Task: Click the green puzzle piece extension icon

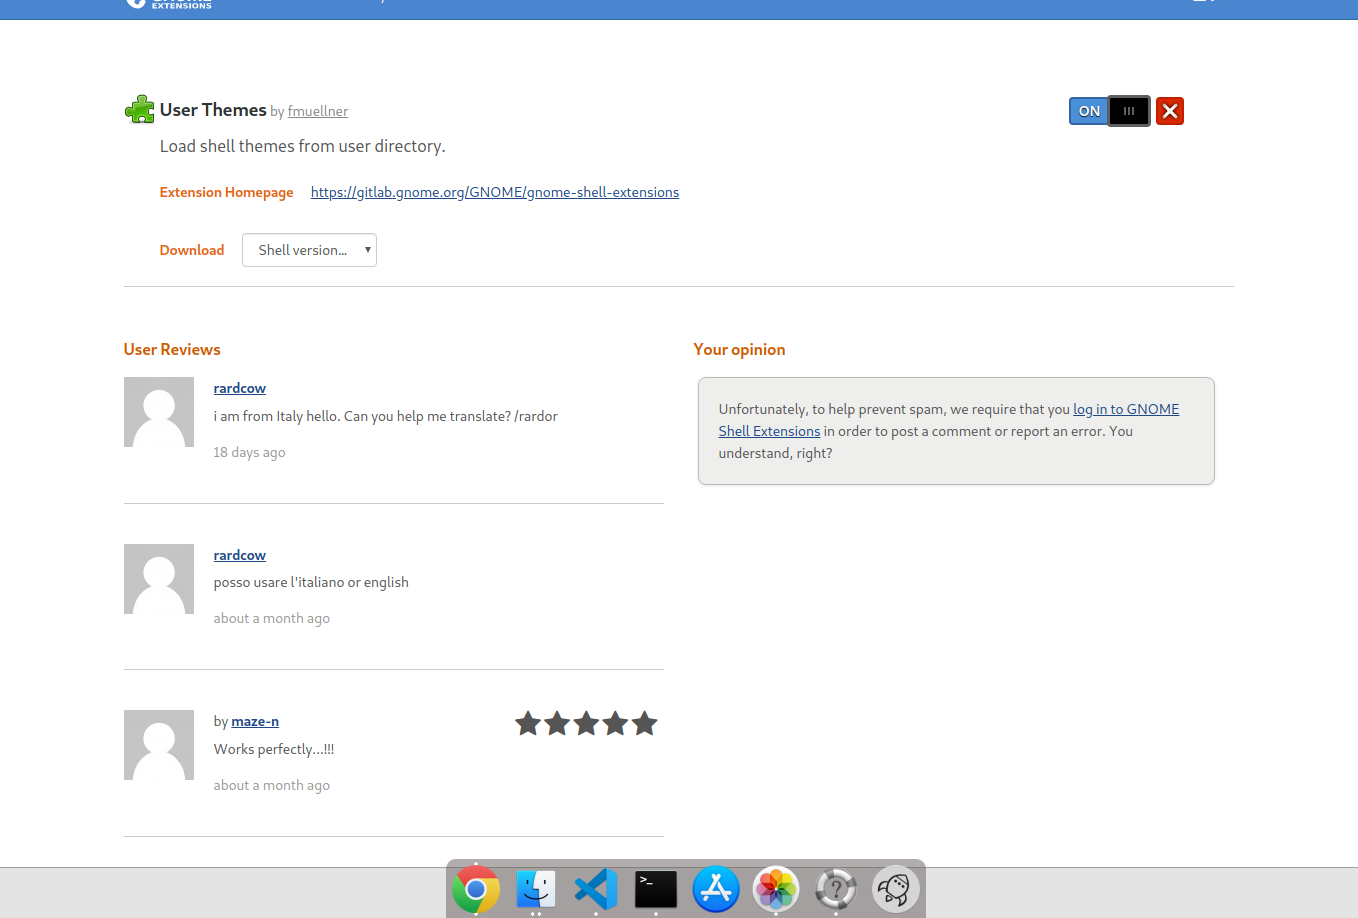Action: (140, 109)
